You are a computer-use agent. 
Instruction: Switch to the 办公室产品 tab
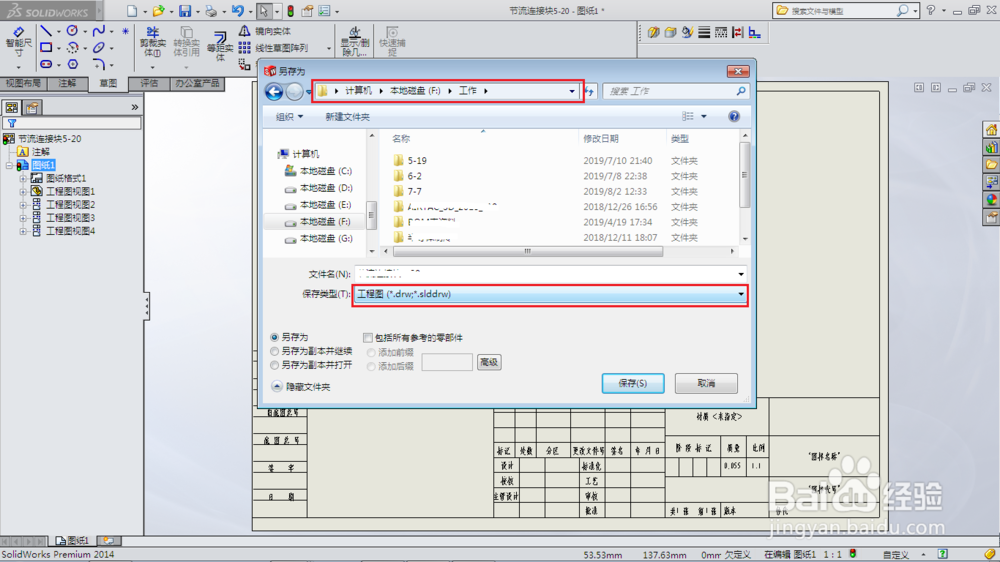pos(197,84)
